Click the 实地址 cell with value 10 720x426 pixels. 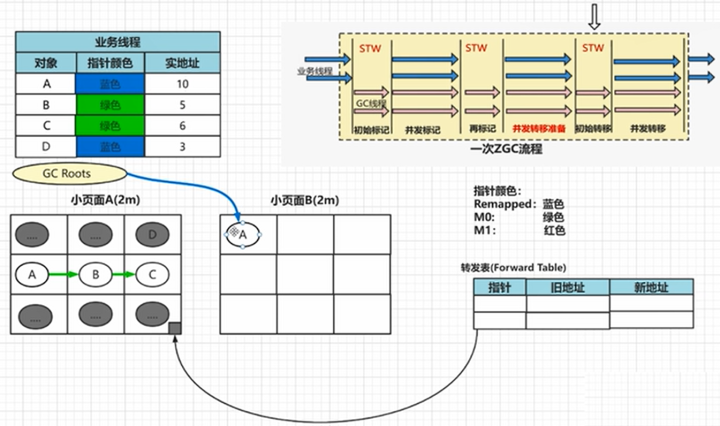point(183,84)
